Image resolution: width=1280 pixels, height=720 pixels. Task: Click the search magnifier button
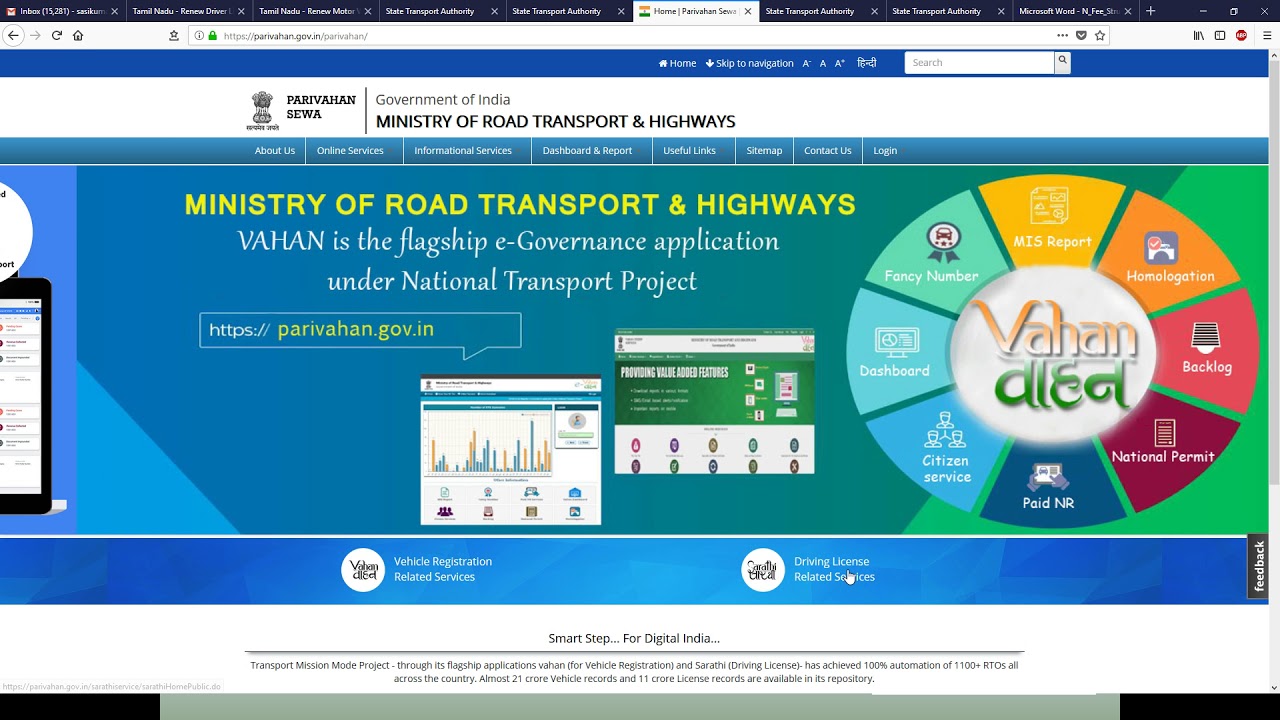click(x=1062, y=62)
